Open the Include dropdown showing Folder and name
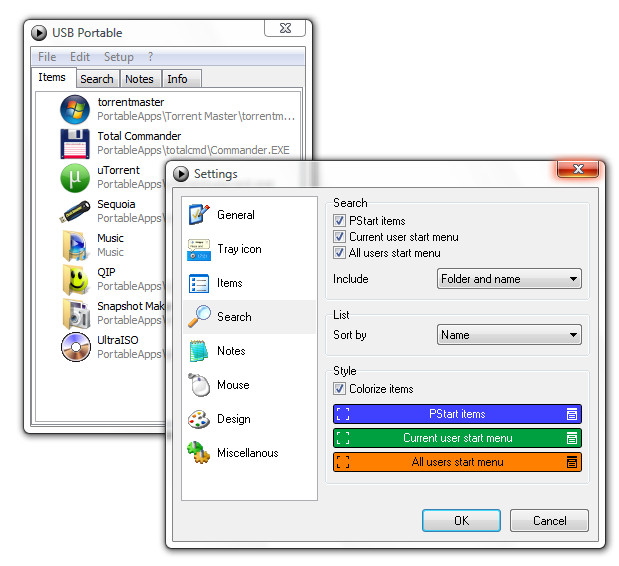The height and width of the screenshot is (566, 619). [x=509, y=279]
